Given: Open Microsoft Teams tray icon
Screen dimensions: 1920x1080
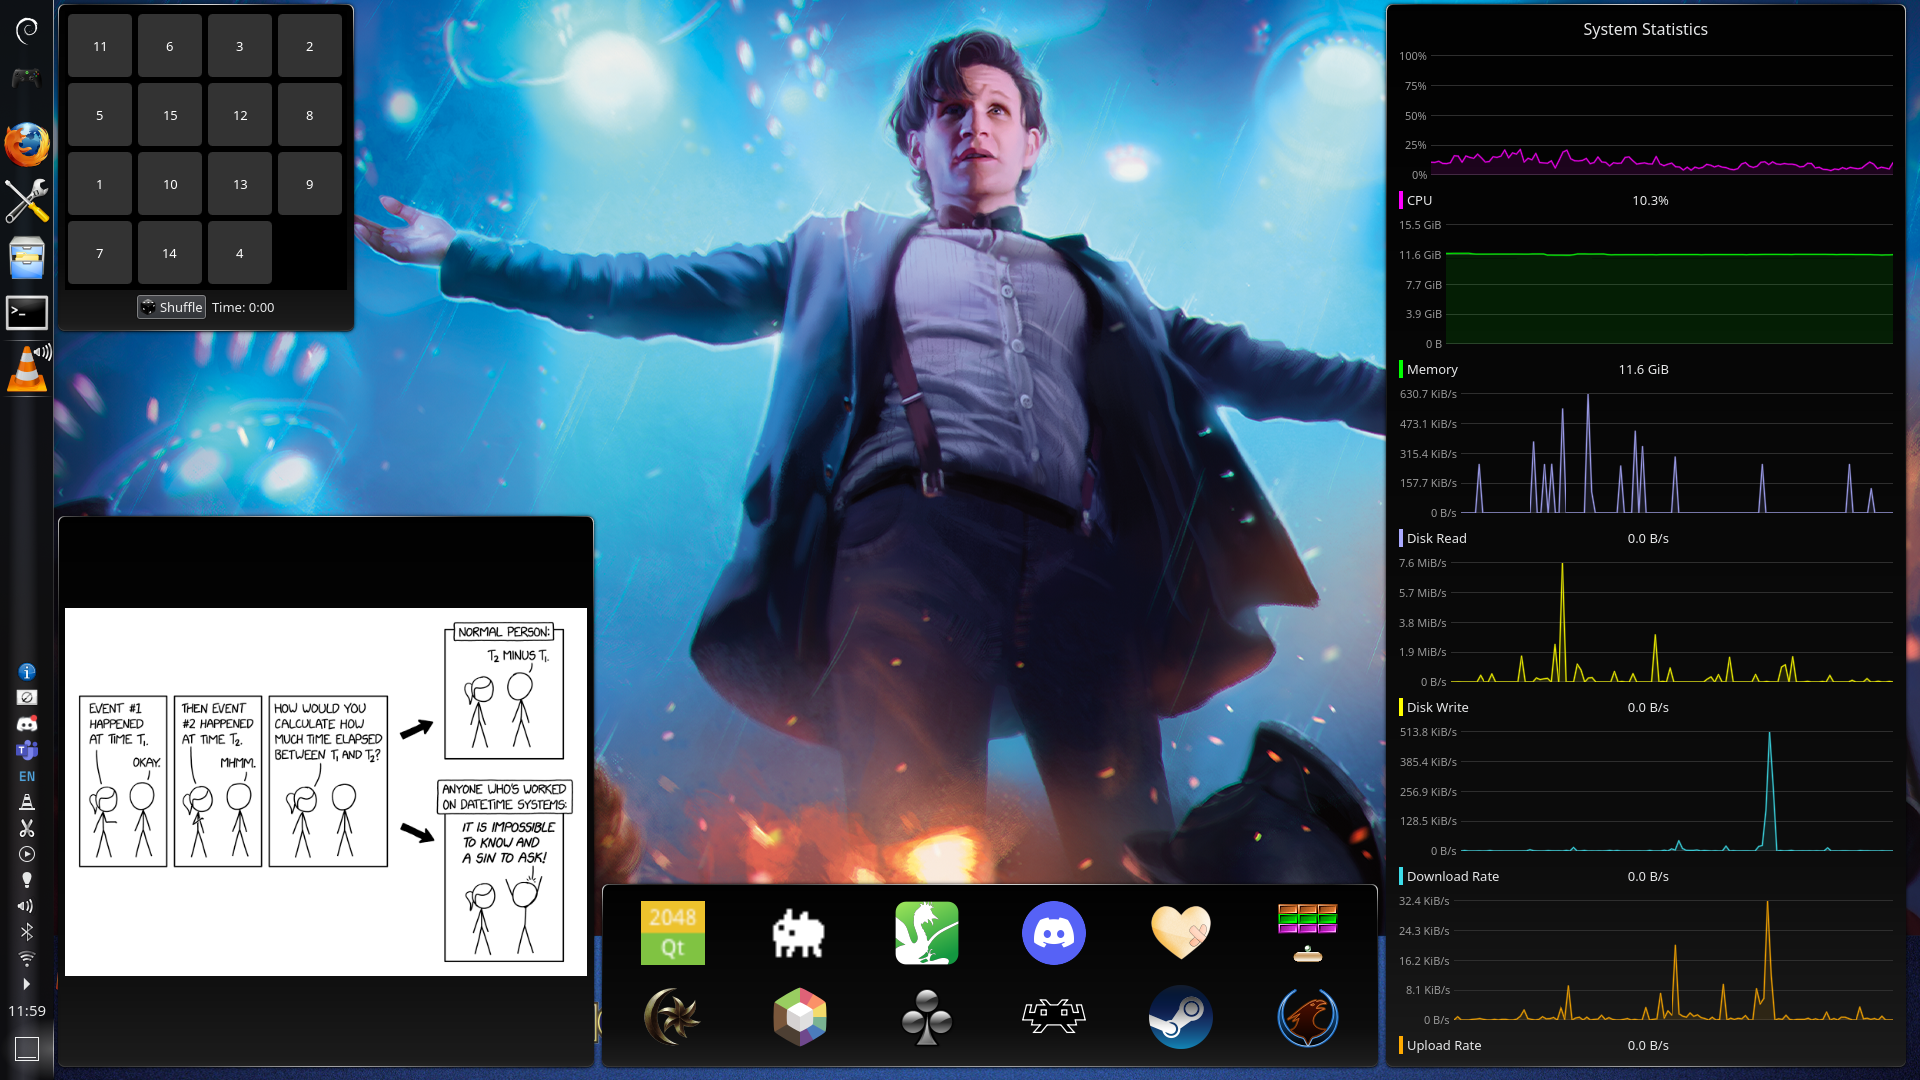Looking at the screenshot, I should (27, 749).
